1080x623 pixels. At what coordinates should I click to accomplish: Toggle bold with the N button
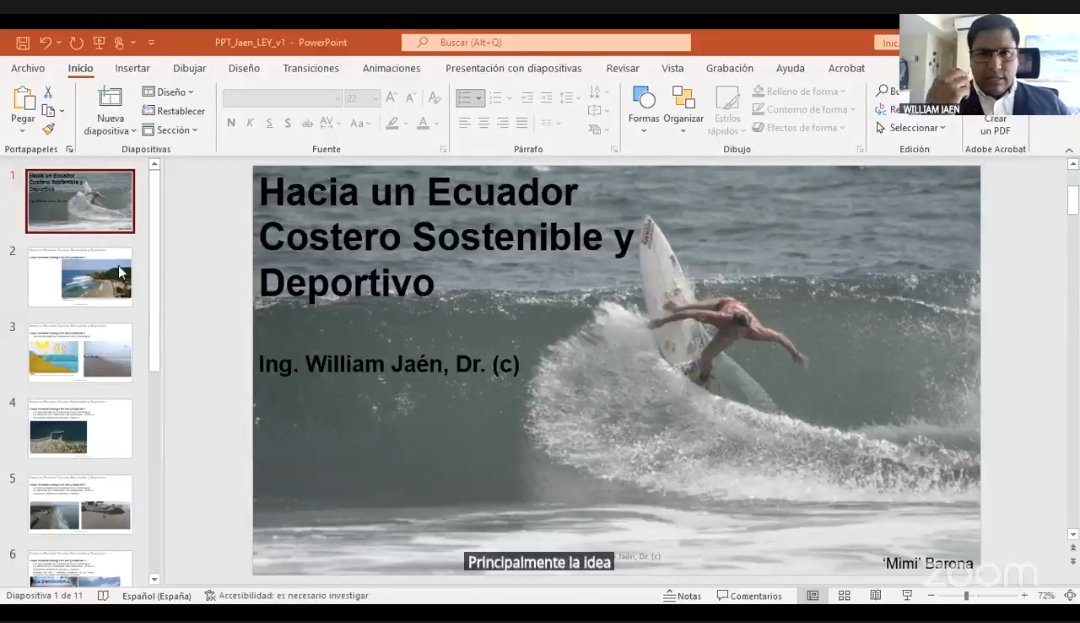[231, 123]
